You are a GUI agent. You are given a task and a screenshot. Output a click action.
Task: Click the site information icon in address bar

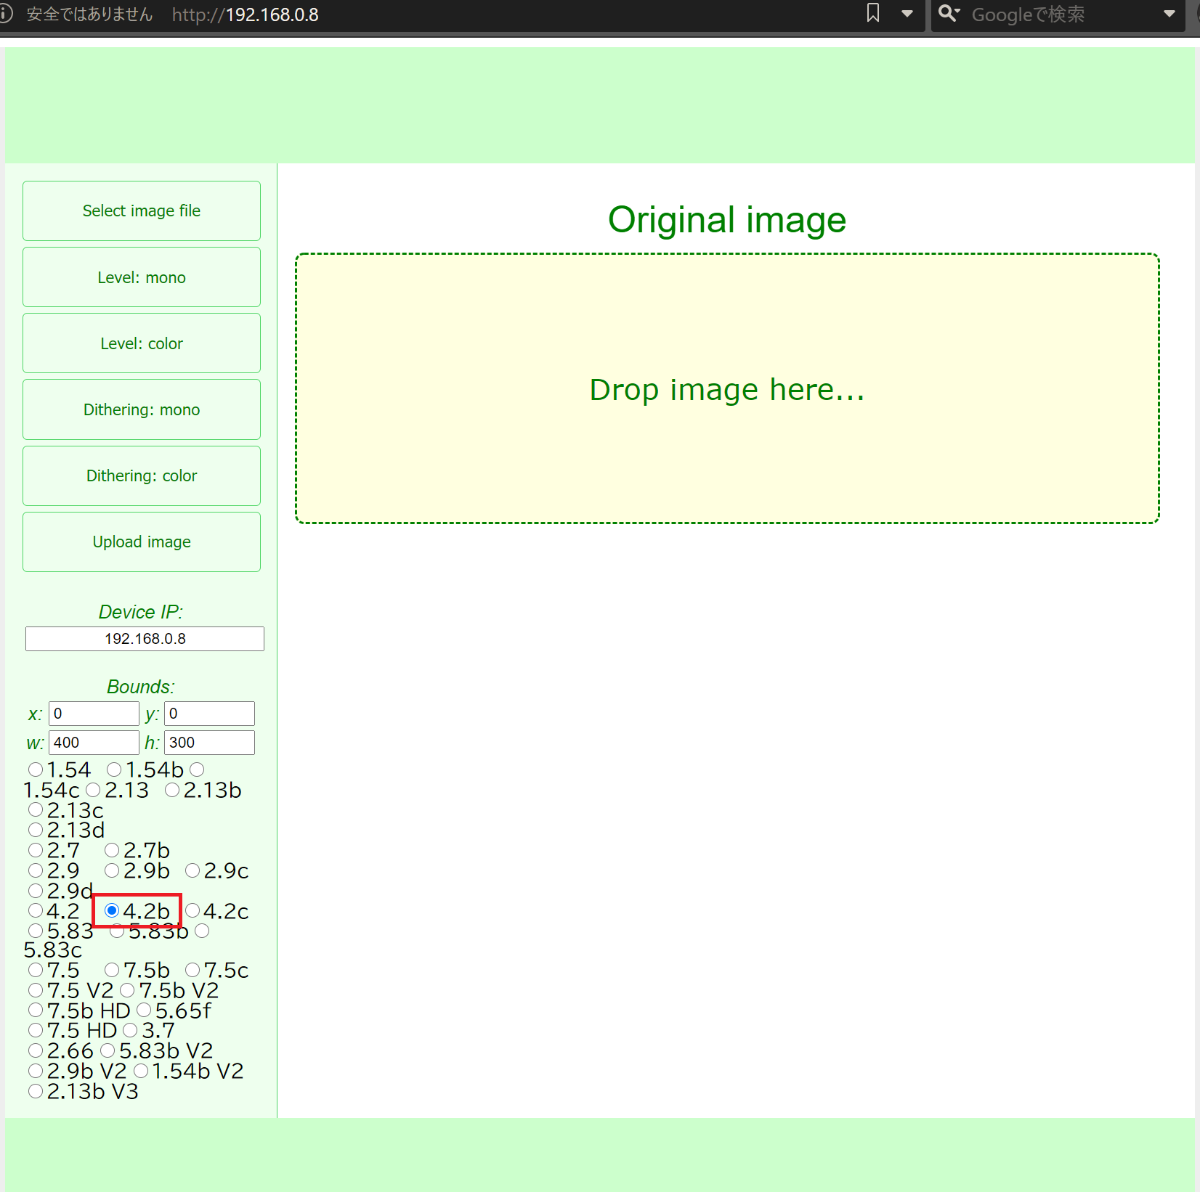pos(5,14)
